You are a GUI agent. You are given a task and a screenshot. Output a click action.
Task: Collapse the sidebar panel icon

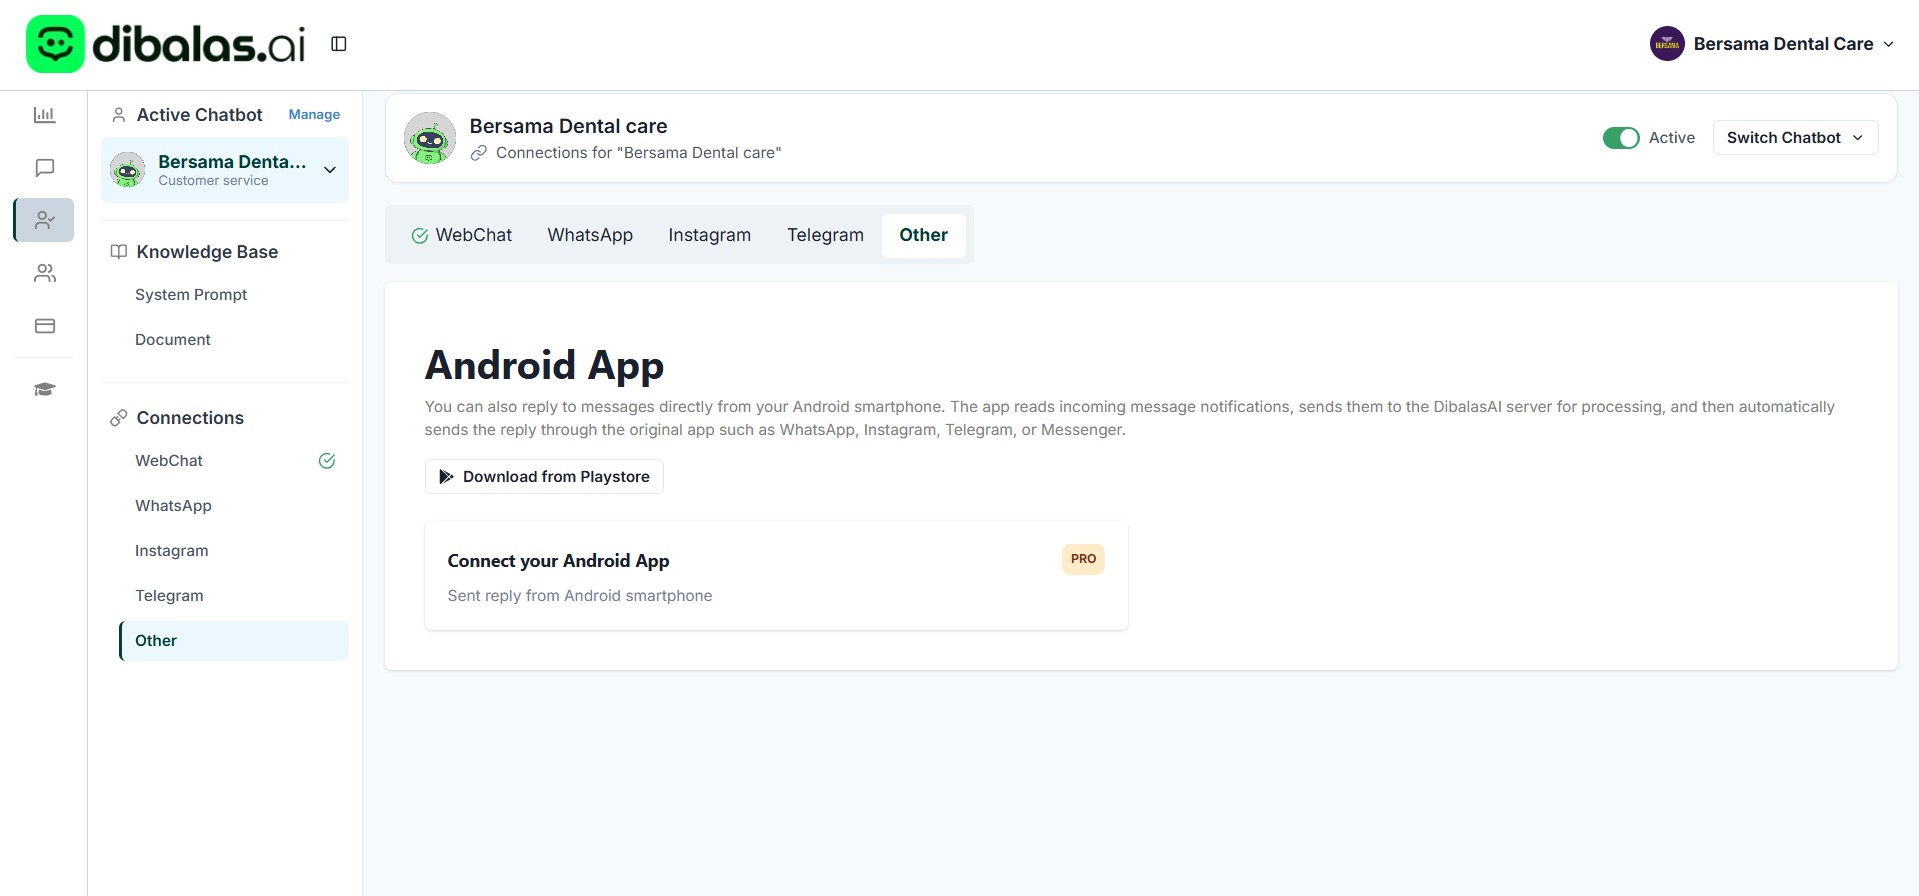pos(339,44)
